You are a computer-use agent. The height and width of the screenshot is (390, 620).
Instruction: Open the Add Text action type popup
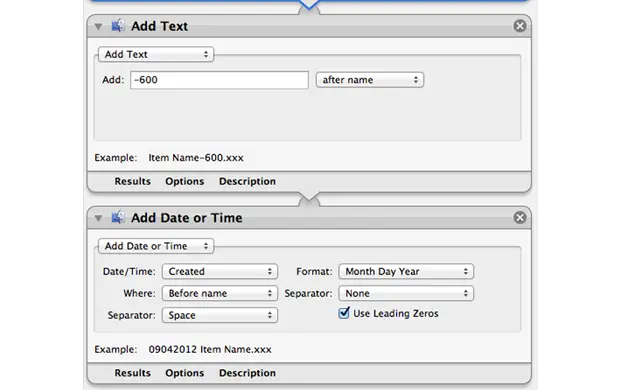[x=156, y=54]
